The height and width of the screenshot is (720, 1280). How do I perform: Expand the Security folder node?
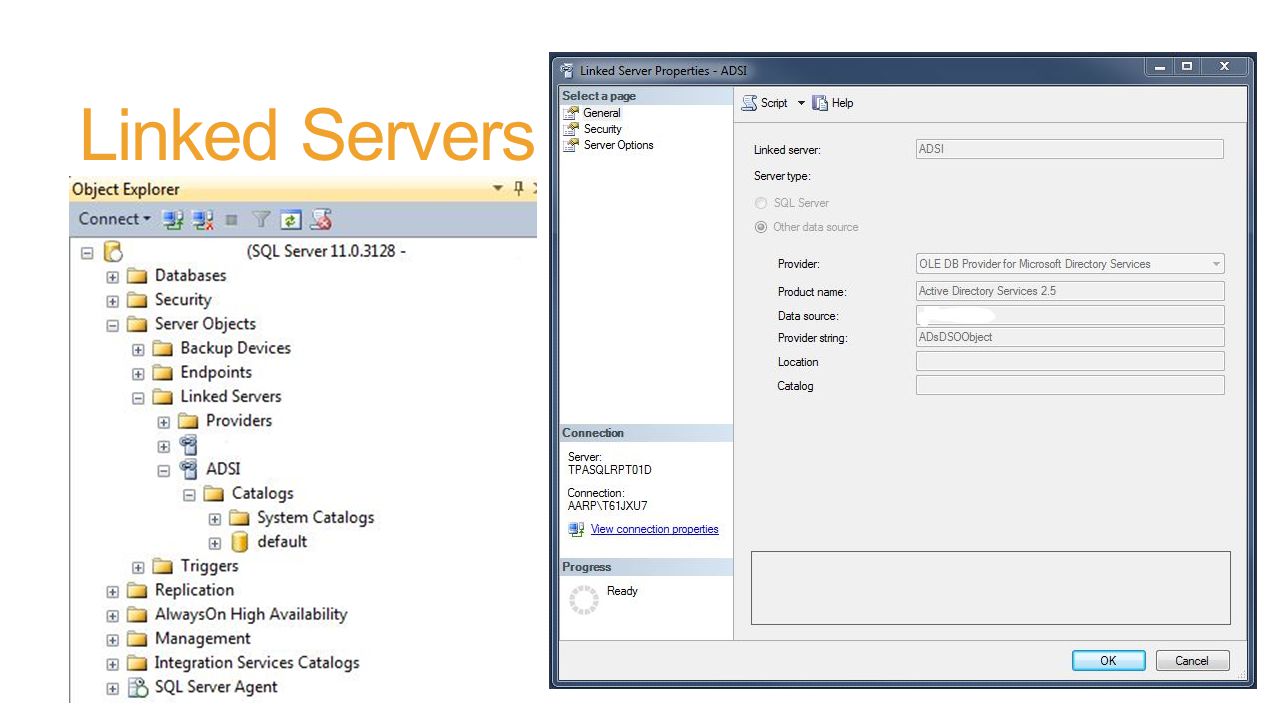click(x=112, y=301)
